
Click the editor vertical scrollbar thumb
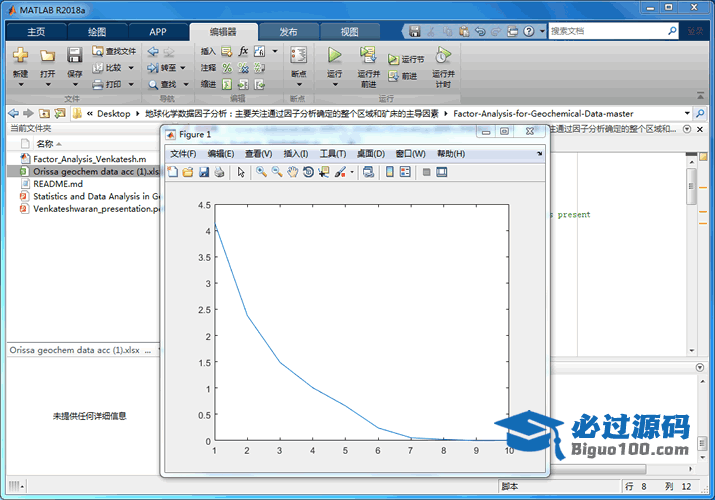(x=691, y=186)
